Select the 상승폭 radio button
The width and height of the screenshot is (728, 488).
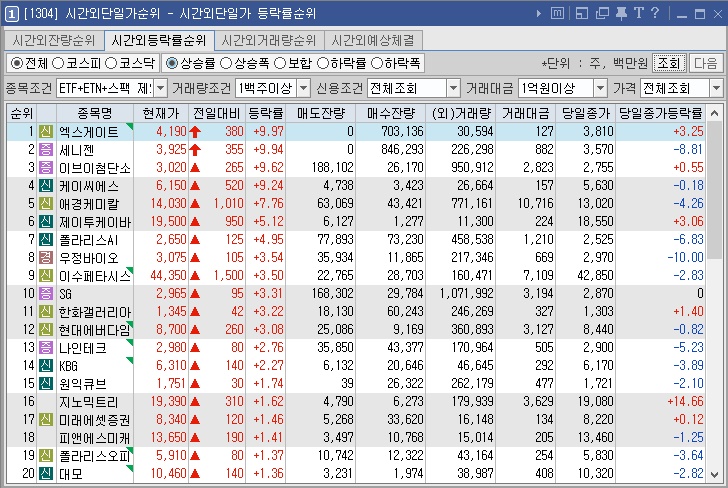(x=226, y=63)
